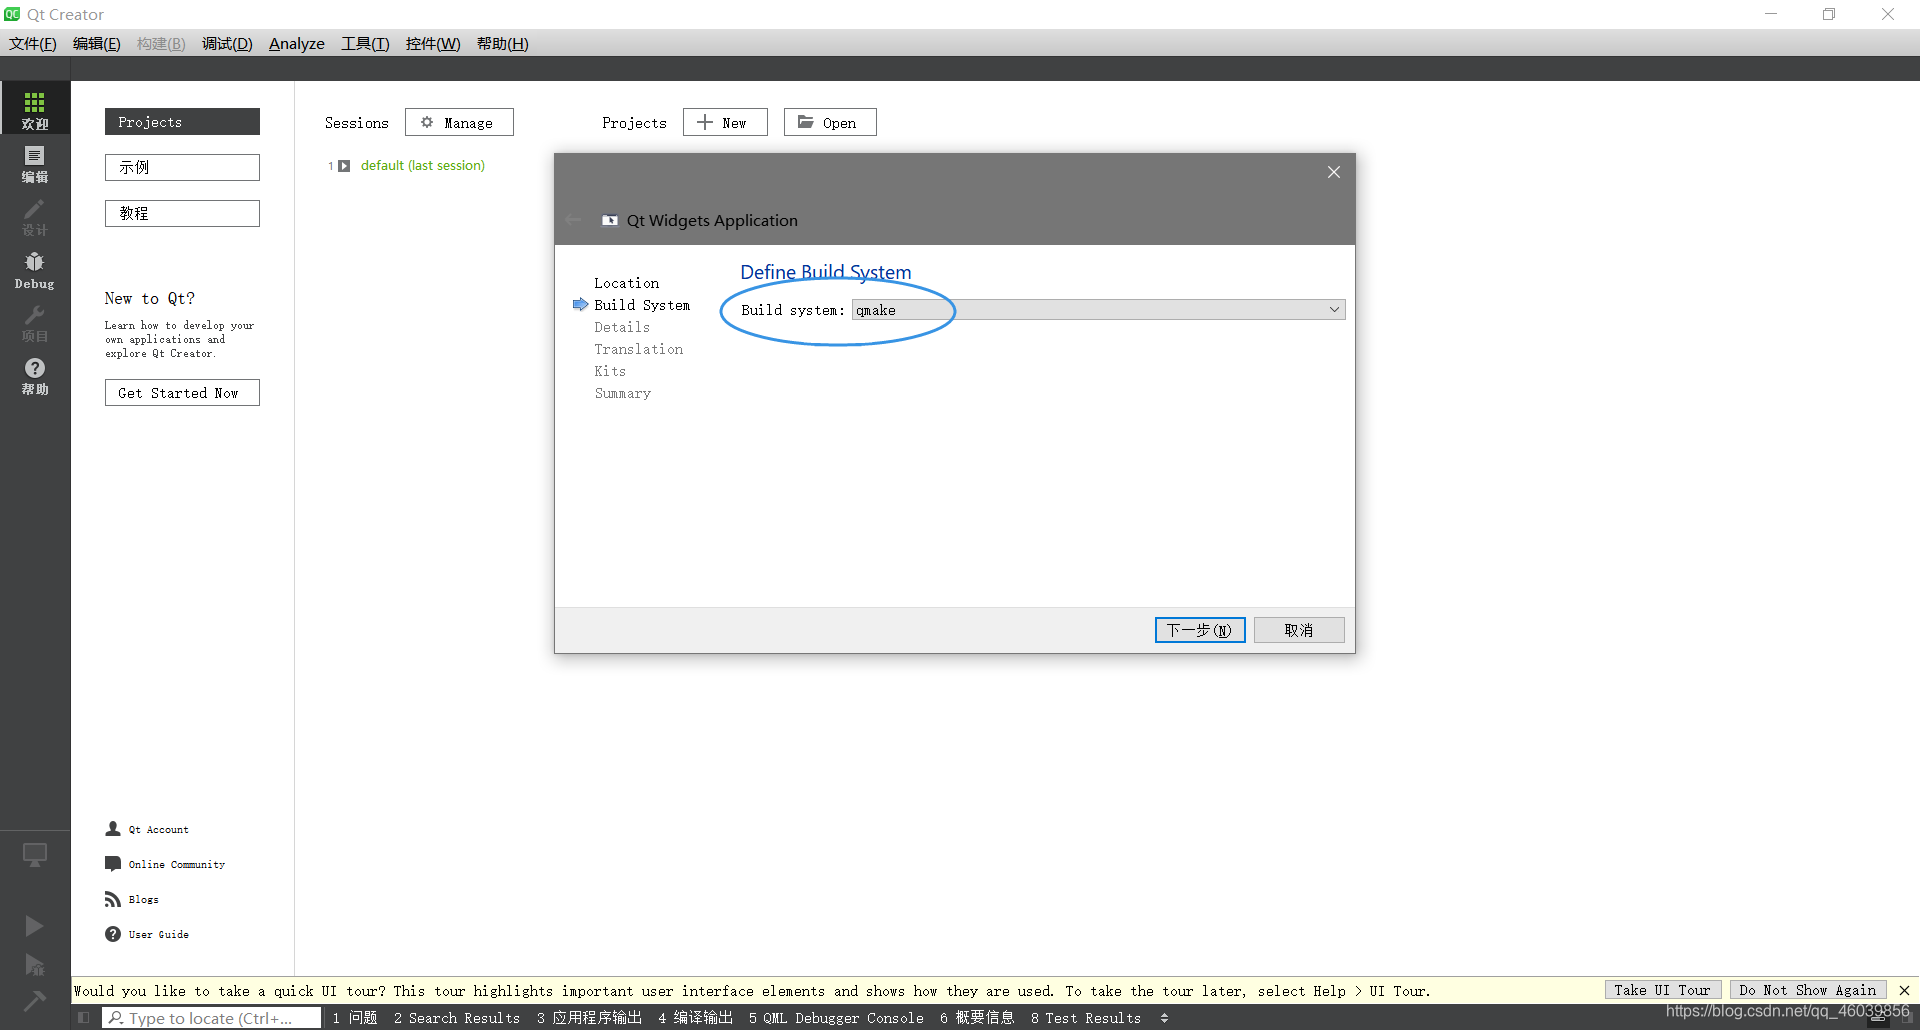1920x1030 pixels.
Task: Open the 编辑(E) menu
Action: 97,44
